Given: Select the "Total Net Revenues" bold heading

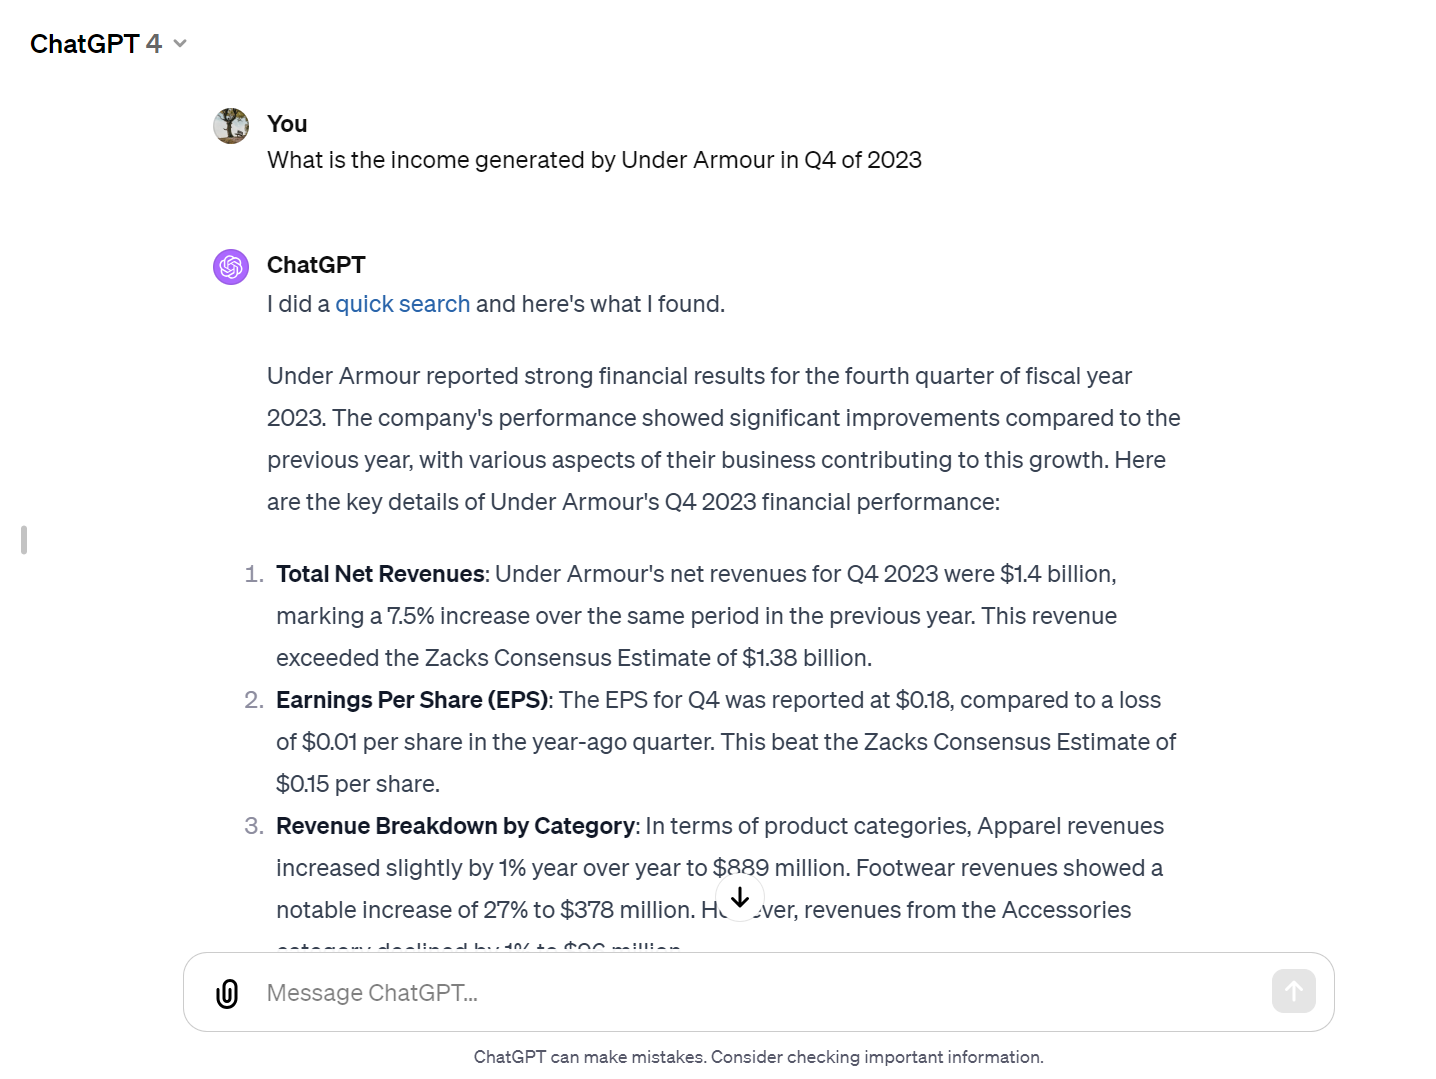Looking at the screenshot, I should point(380,574).
